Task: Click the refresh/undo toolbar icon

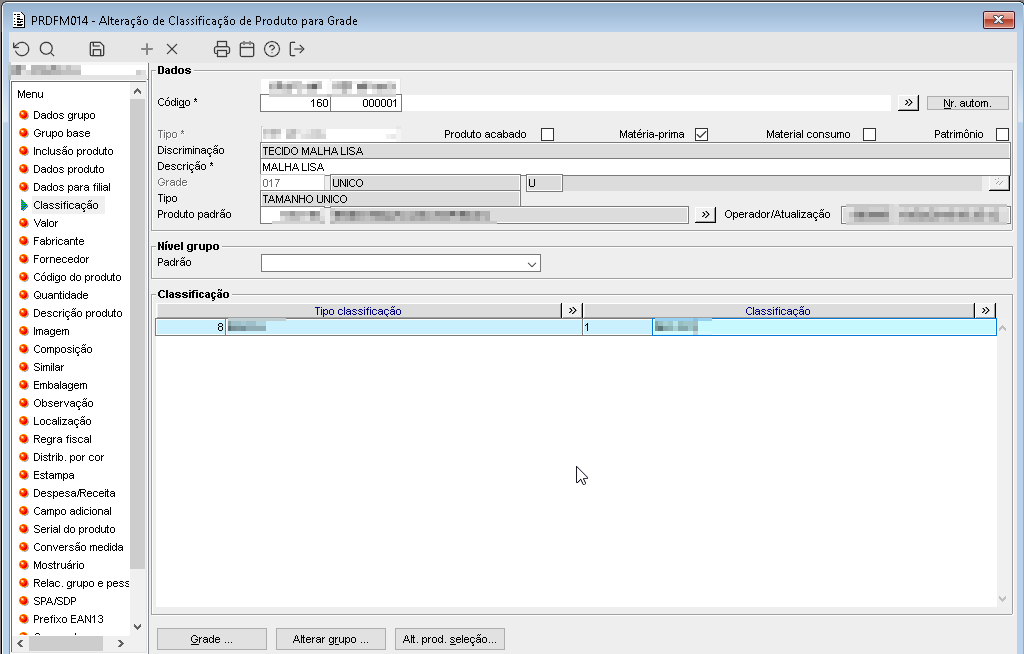Action: point(22,49)
